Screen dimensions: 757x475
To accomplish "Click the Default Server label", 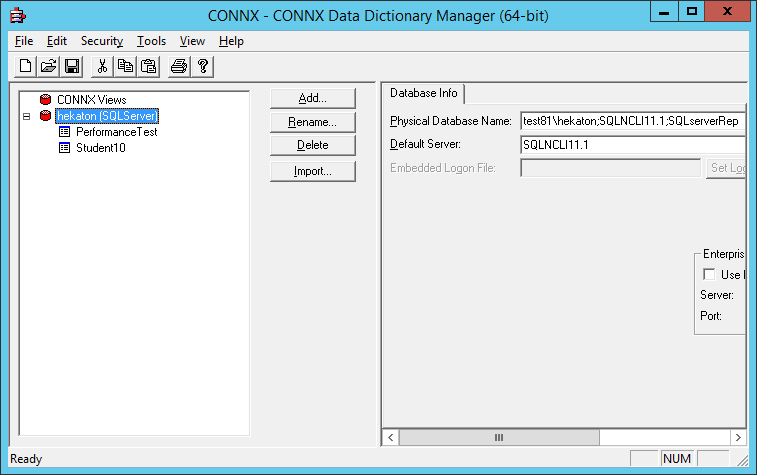I will coord(425,144).
